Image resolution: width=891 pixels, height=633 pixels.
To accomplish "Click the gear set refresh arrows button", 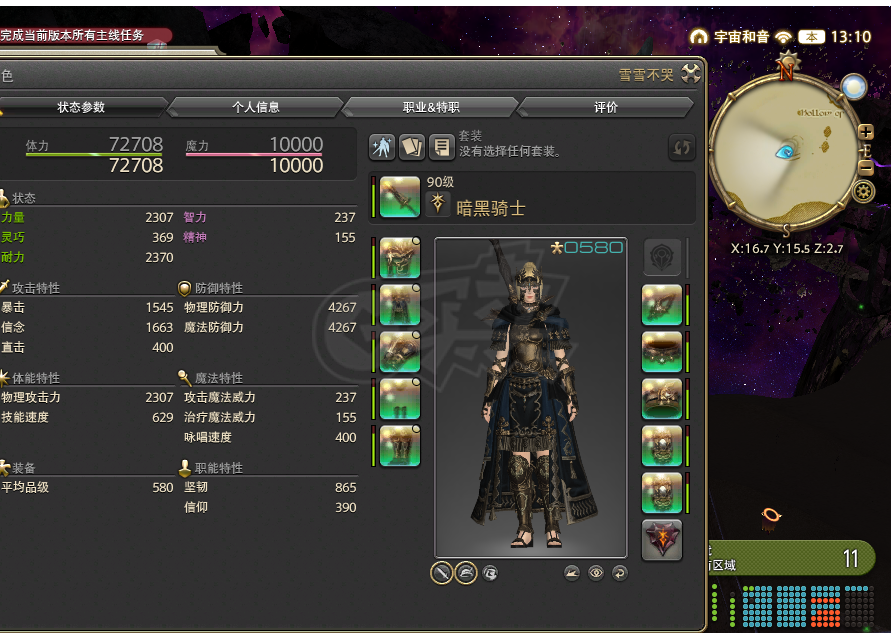I will pos(681,148).
